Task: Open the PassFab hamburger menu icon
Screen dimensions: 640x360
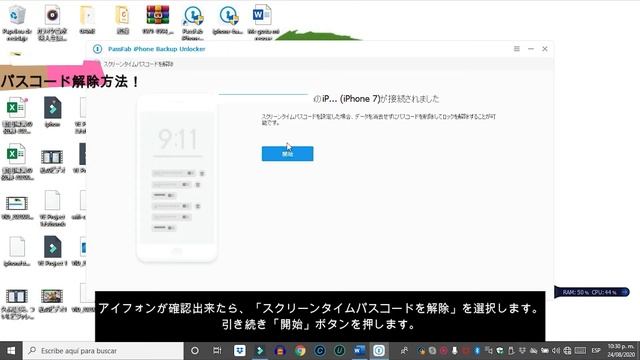Action: point(517,49)
